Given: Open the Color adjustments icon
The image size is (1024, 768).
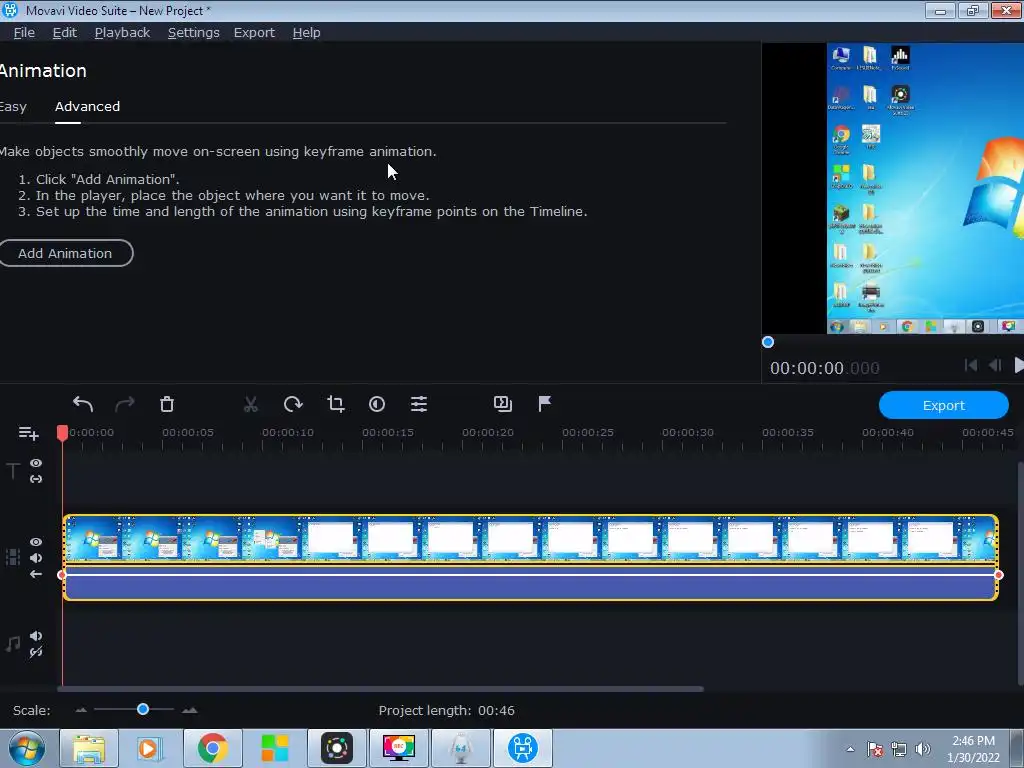Looking at the screenshot, I should (x=377, y=404).
